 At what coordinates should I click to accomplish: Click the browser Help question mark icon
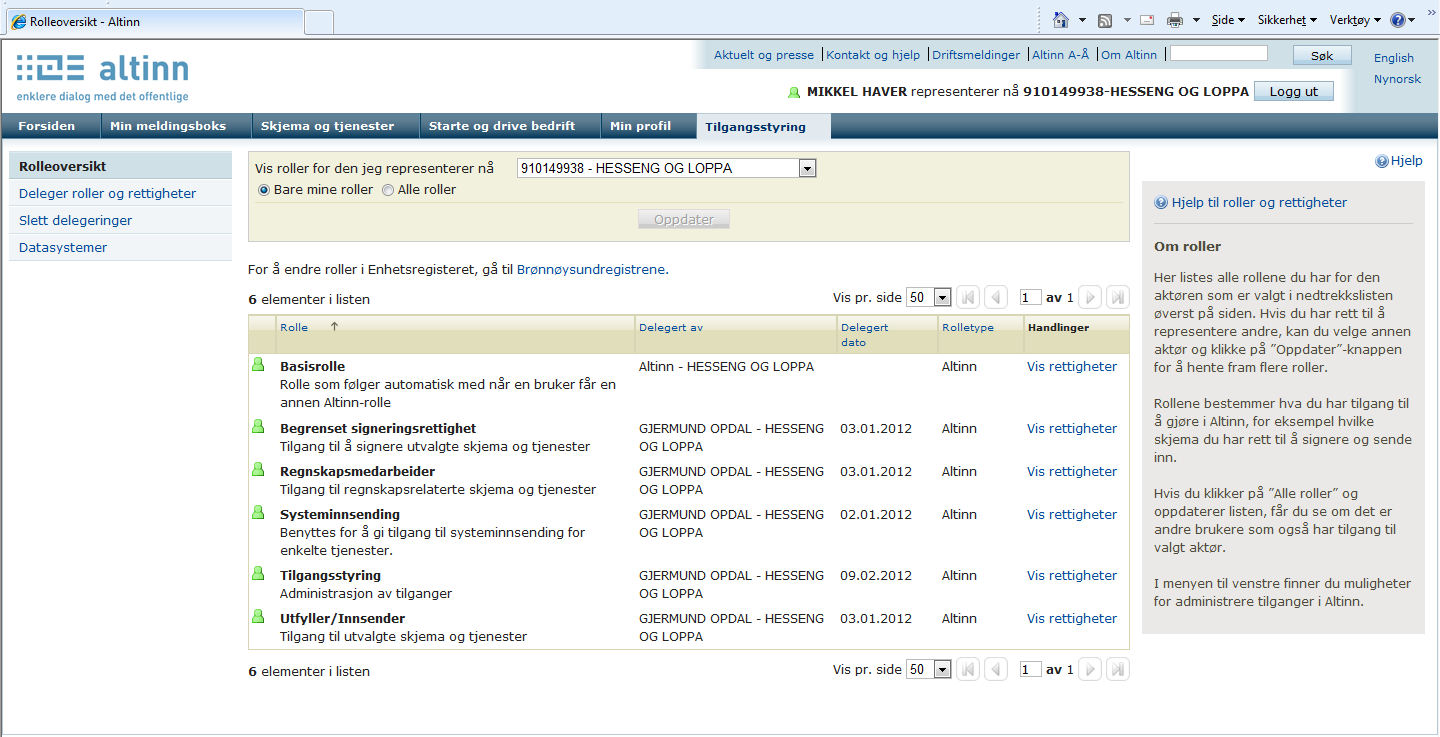pyautogui.click(x=1397, y=20)
